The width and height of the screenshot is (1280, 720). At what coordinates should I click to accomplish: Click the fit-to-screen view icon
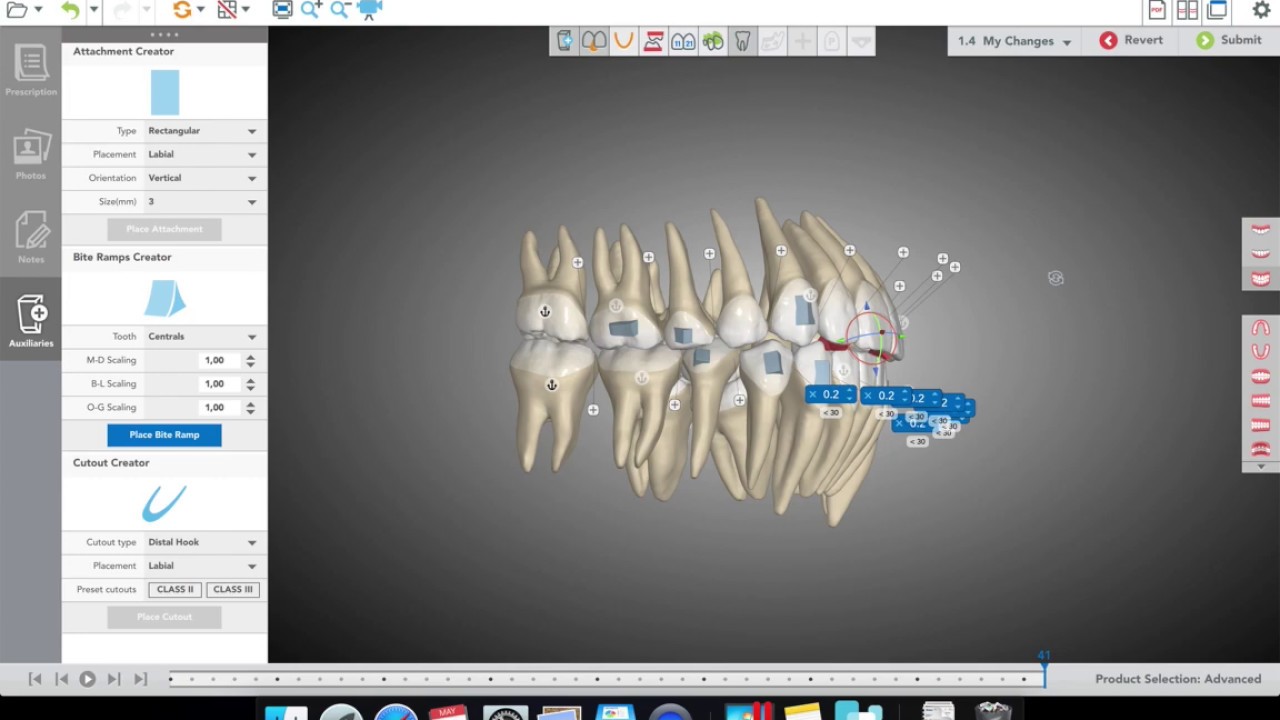tap(282, 10)
